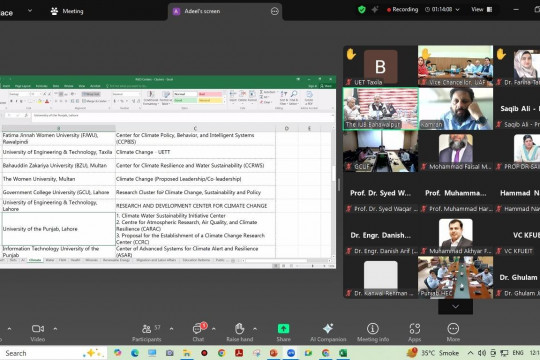Show more participants down chevron
The height and width of the screenshot is (360, 540).
point(455,306)
